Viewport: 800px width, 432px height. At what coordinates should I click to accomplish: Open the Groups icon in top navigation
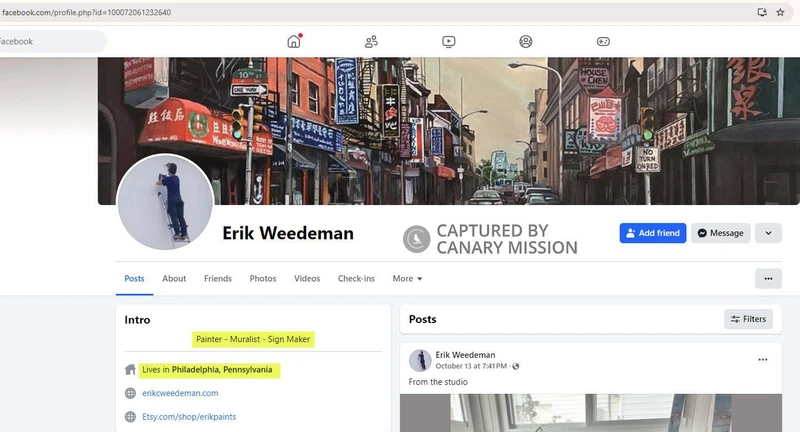pyautogui.click(x=526, y=41)
